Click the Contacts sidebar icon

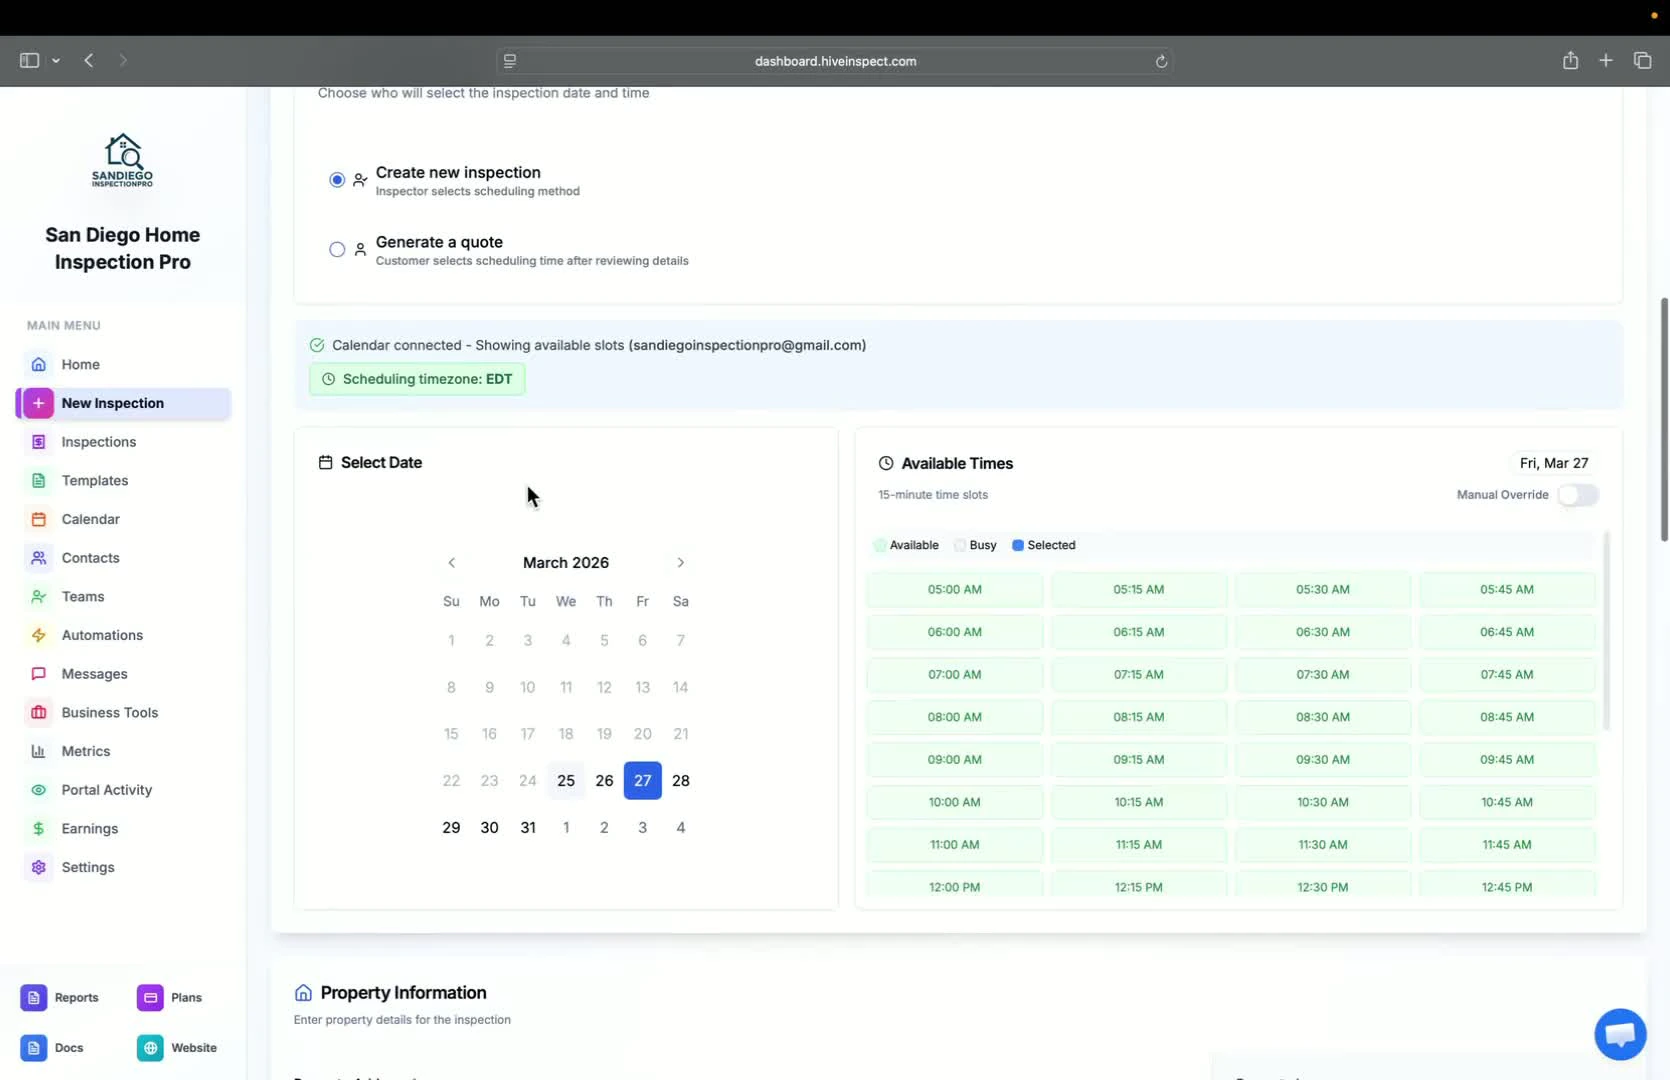[x=38, y=558]
